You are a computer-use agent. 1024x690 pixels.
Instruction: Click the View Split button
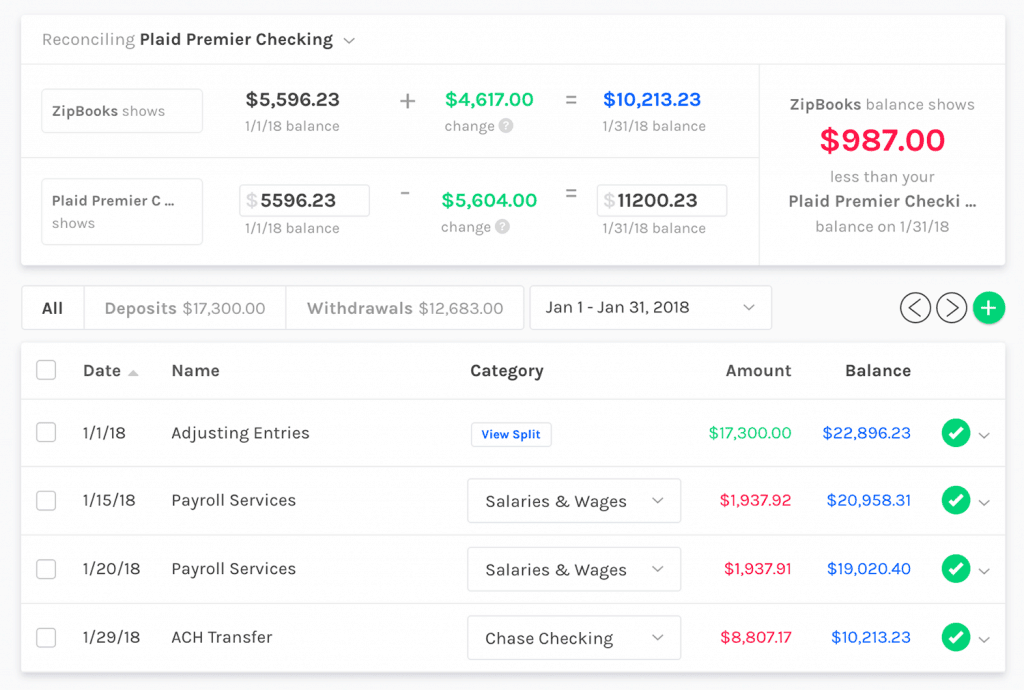coord(511,434)
